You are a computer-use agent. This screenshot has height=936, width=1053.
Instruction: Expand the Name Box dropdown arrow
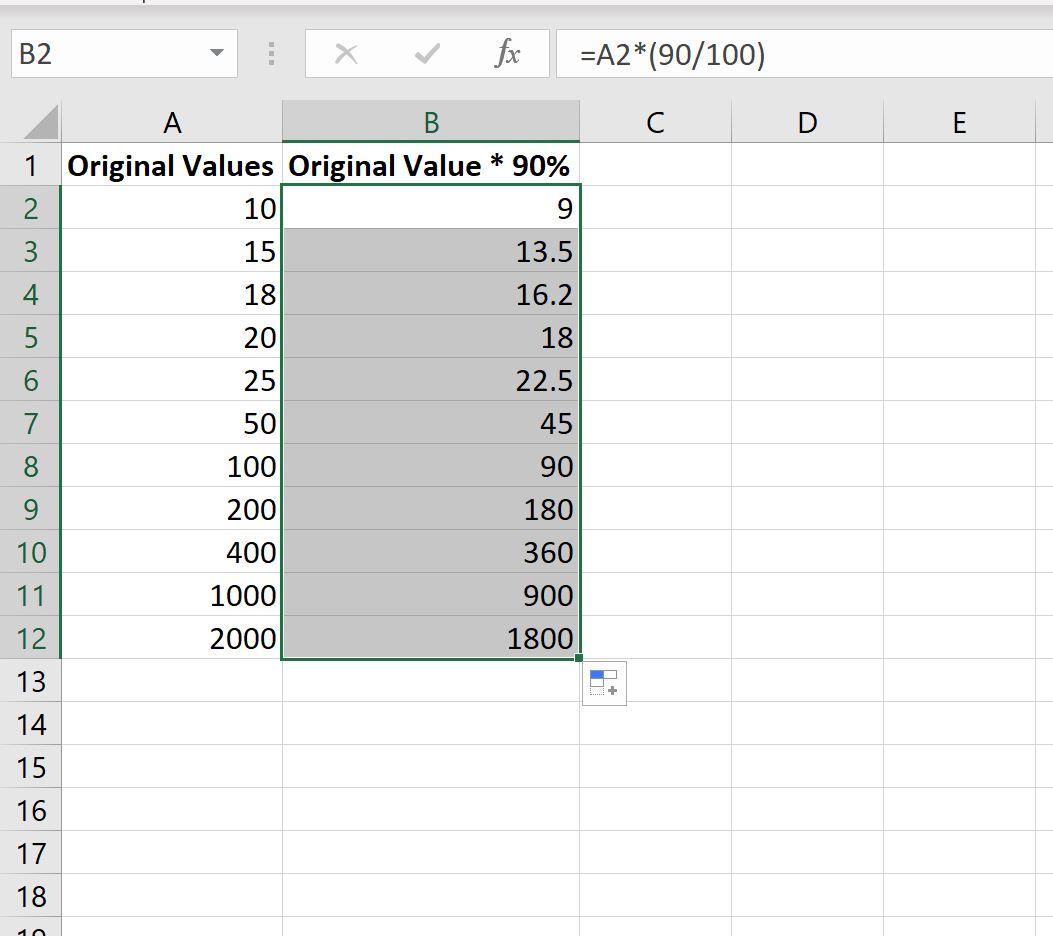[x=216, y=54]
